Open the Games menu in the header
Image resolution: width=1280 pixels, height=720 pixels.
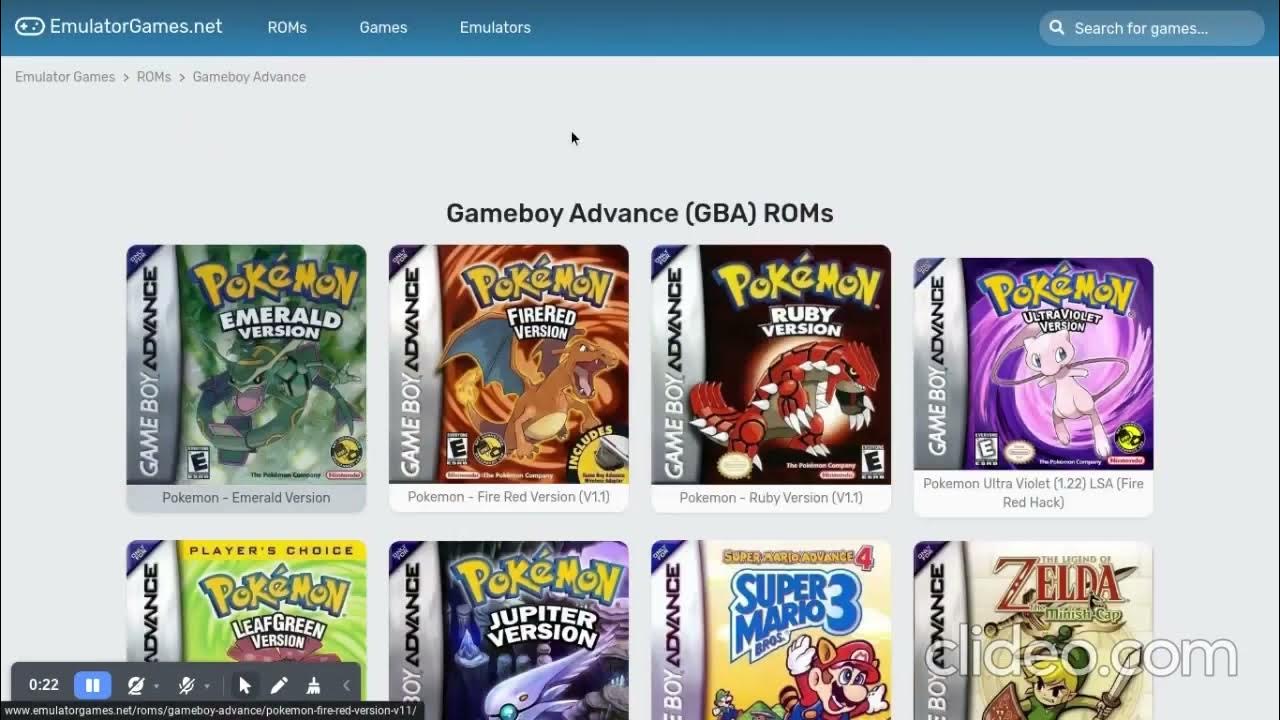tap(383, 27)
